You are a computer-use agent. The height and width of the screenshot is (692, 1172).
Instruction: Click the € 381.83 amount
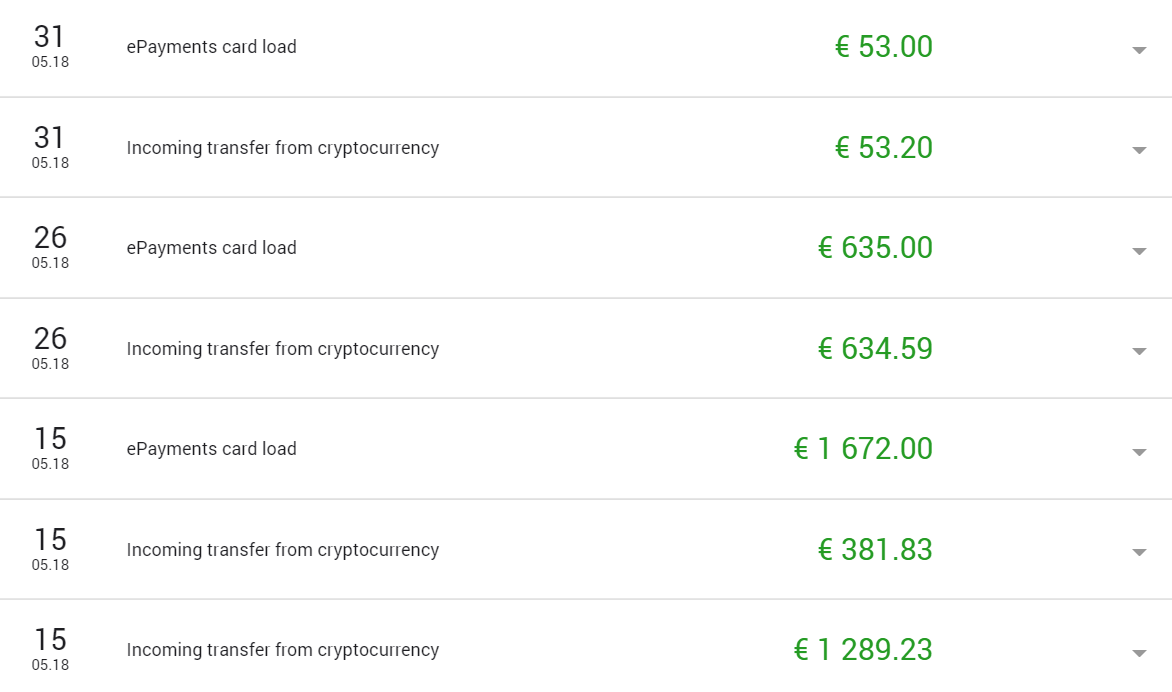pyautogui.click(x=875, y=549)
